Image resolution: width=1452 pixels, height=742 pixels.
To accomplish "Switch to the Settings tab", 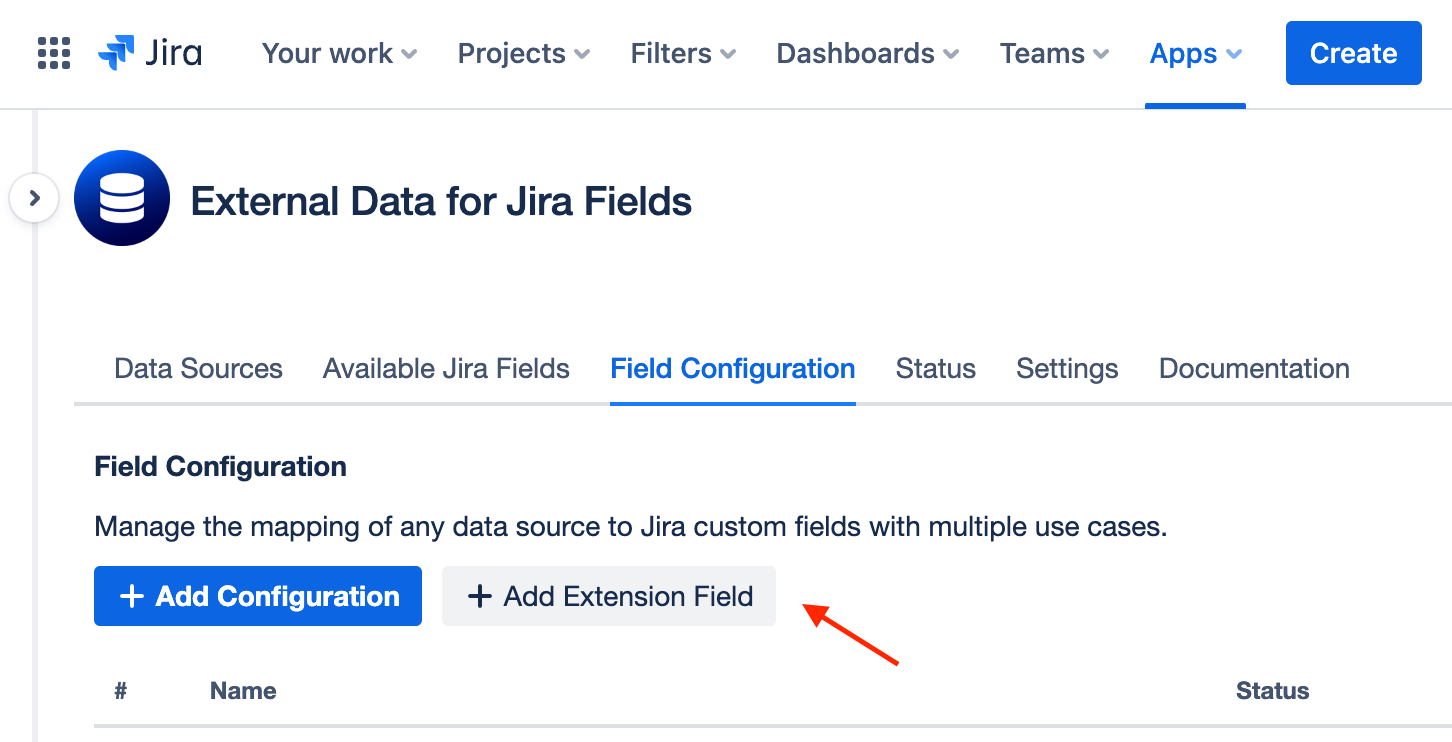I will pos(1066,368).
